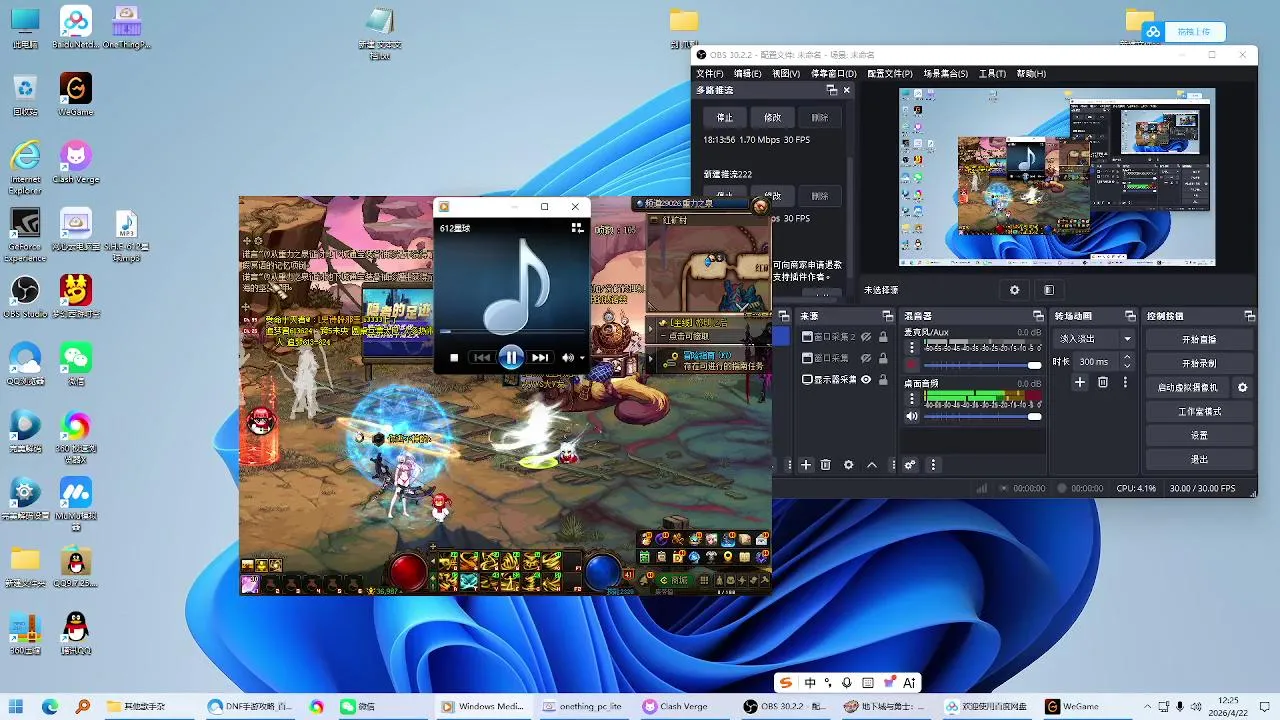This screenshot has width=1280, height=720.
Task: Mute the 桌面音频 speaker icon
Action: pyautogui.click(x=911, y=416)
